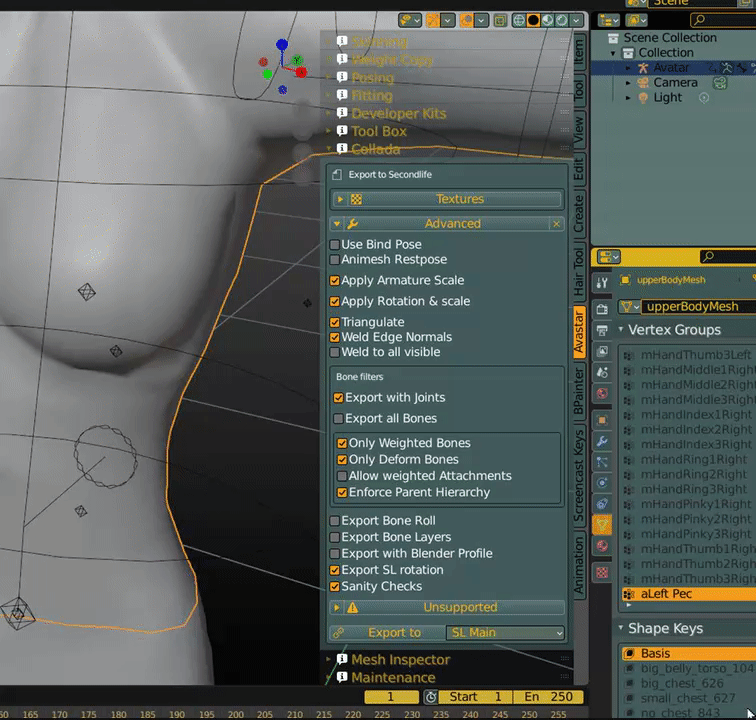The image size is (756, 720).
Task: Open Maintenance panel
Action: click(x=393, y=678)
